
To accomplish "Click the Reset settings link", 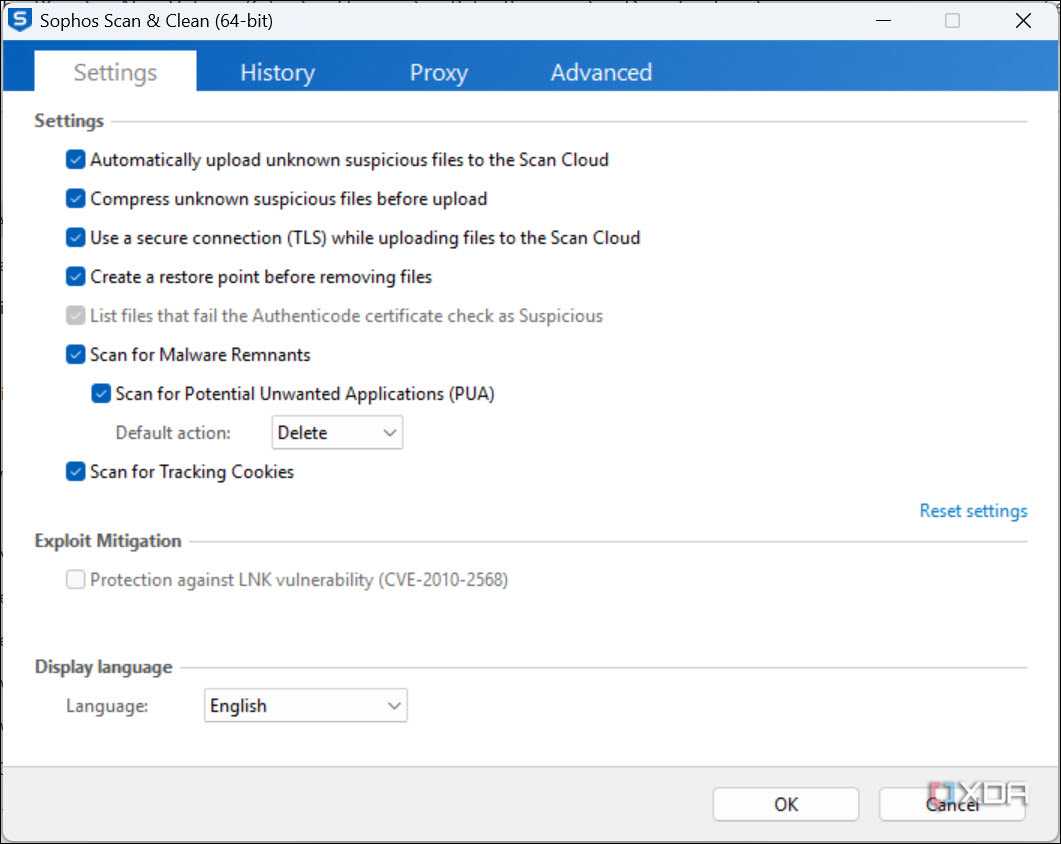I will [x=973, y=511].
